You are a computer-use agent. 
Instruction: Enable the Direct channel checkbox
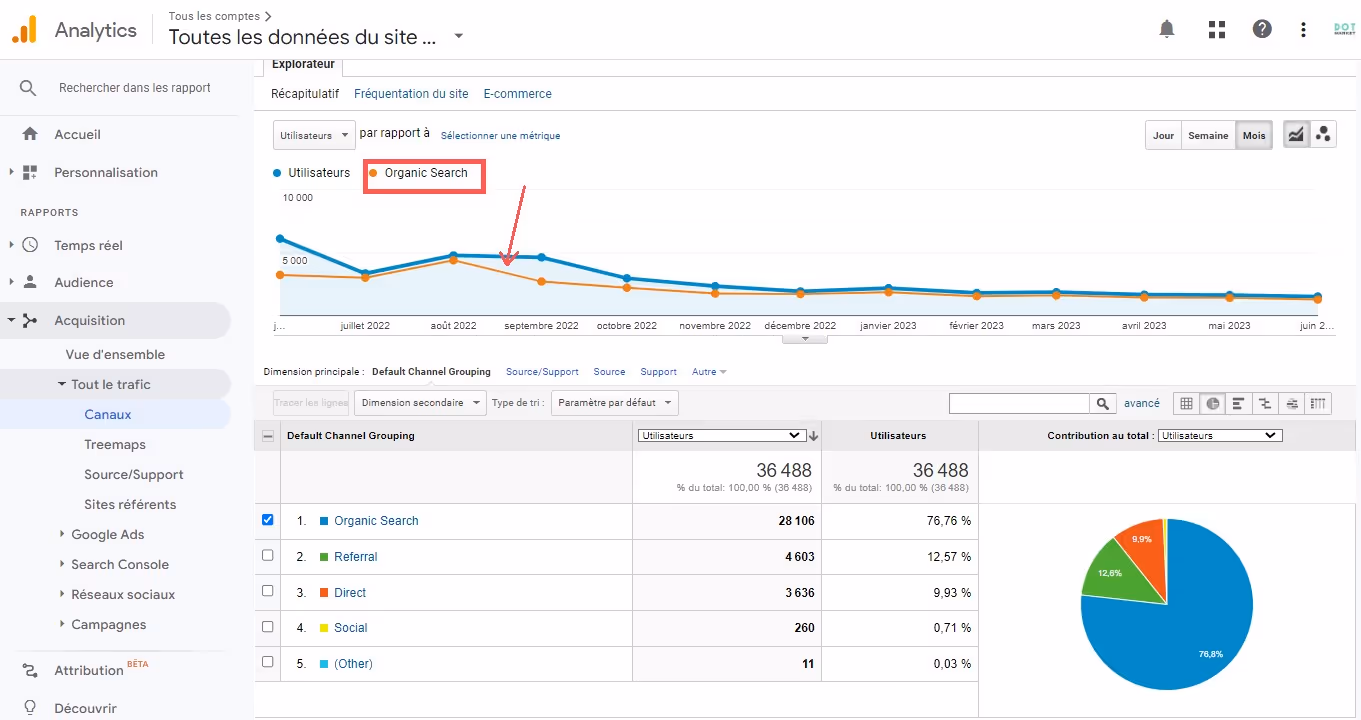(266, 592)
